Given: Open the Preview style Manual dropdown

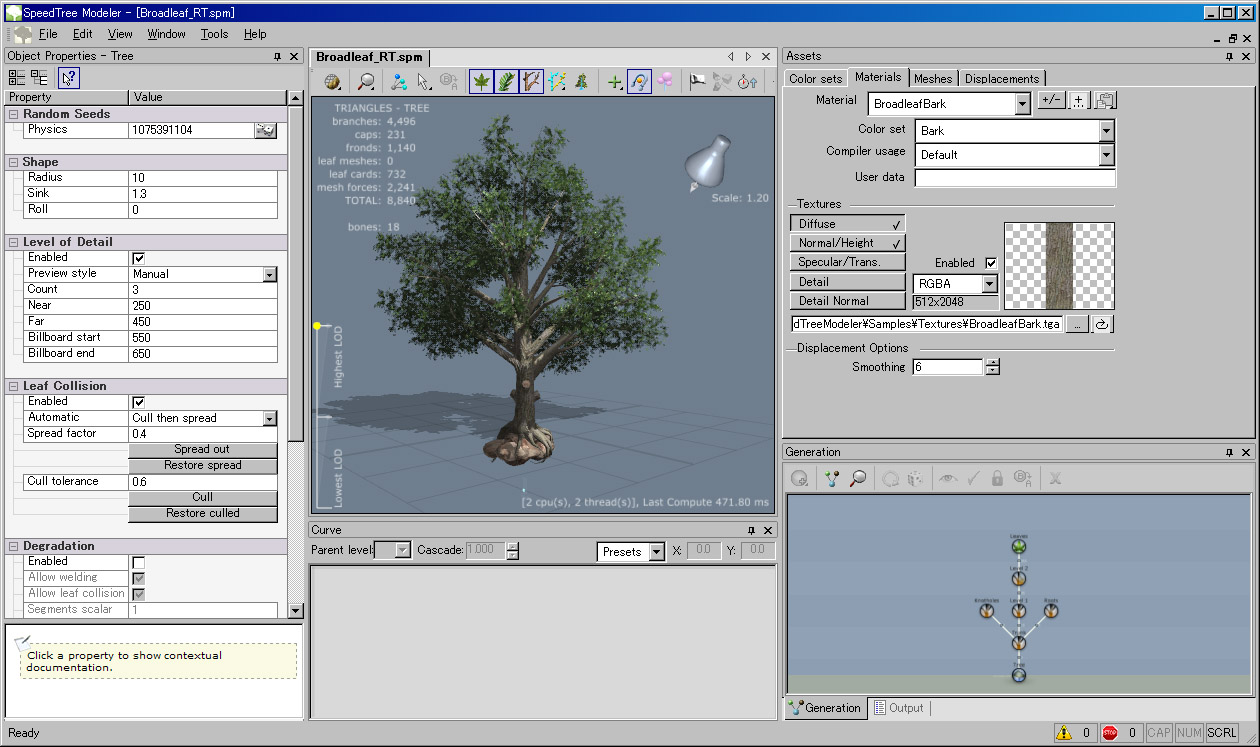Looking at the screenshot, I should [269, 274].
